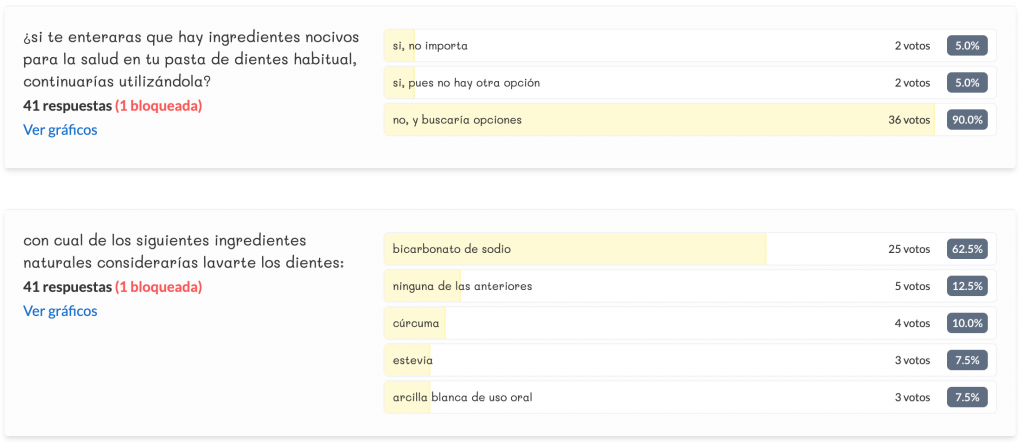Click the 90.0% percentage badge
Image resolution: width=1024 pixels, height=442 pixels.
(x=967, y=120)
